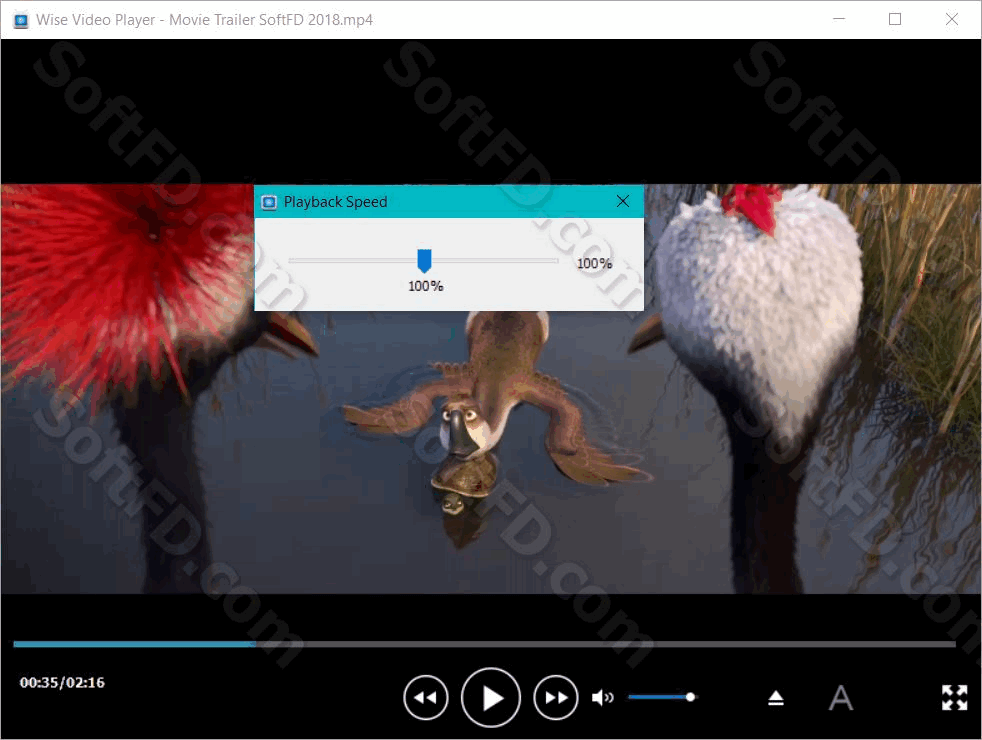This screenshot has height=740, width=982.
Task: Click the volume slider handle
Action: 690,697
